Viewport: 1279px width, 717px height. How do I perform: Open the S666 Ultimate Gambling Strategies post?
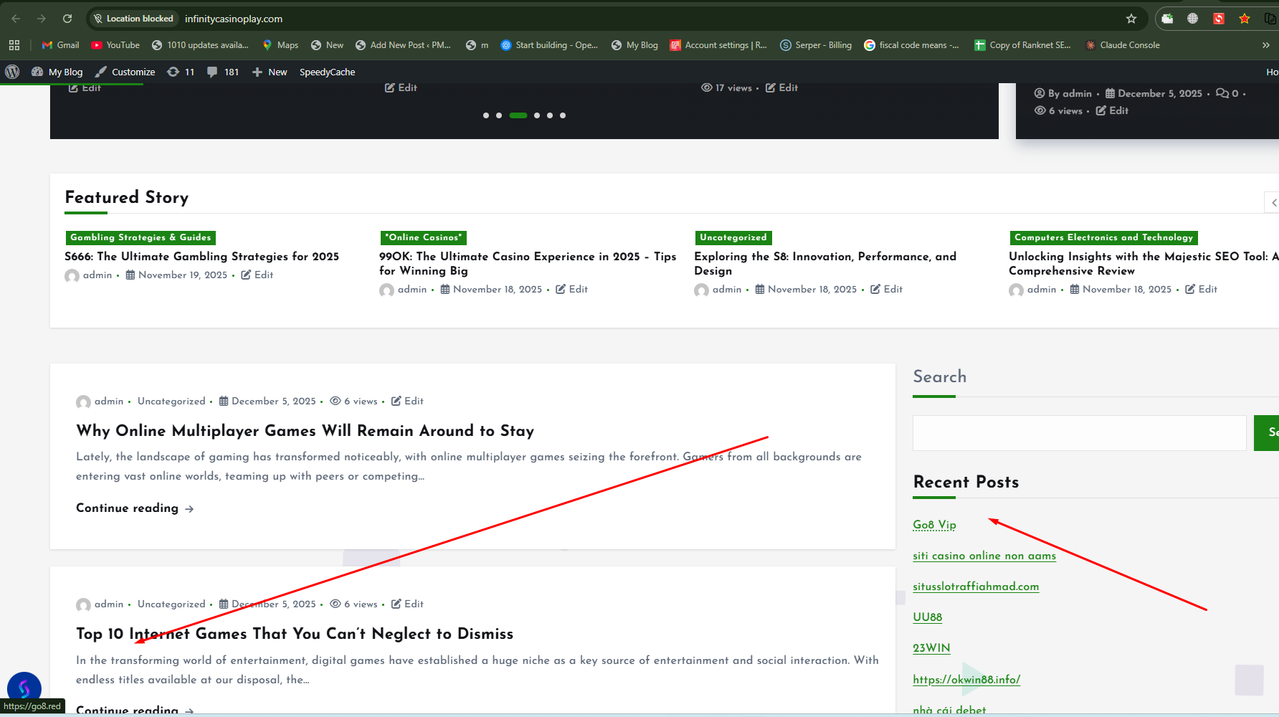(202, 257)
